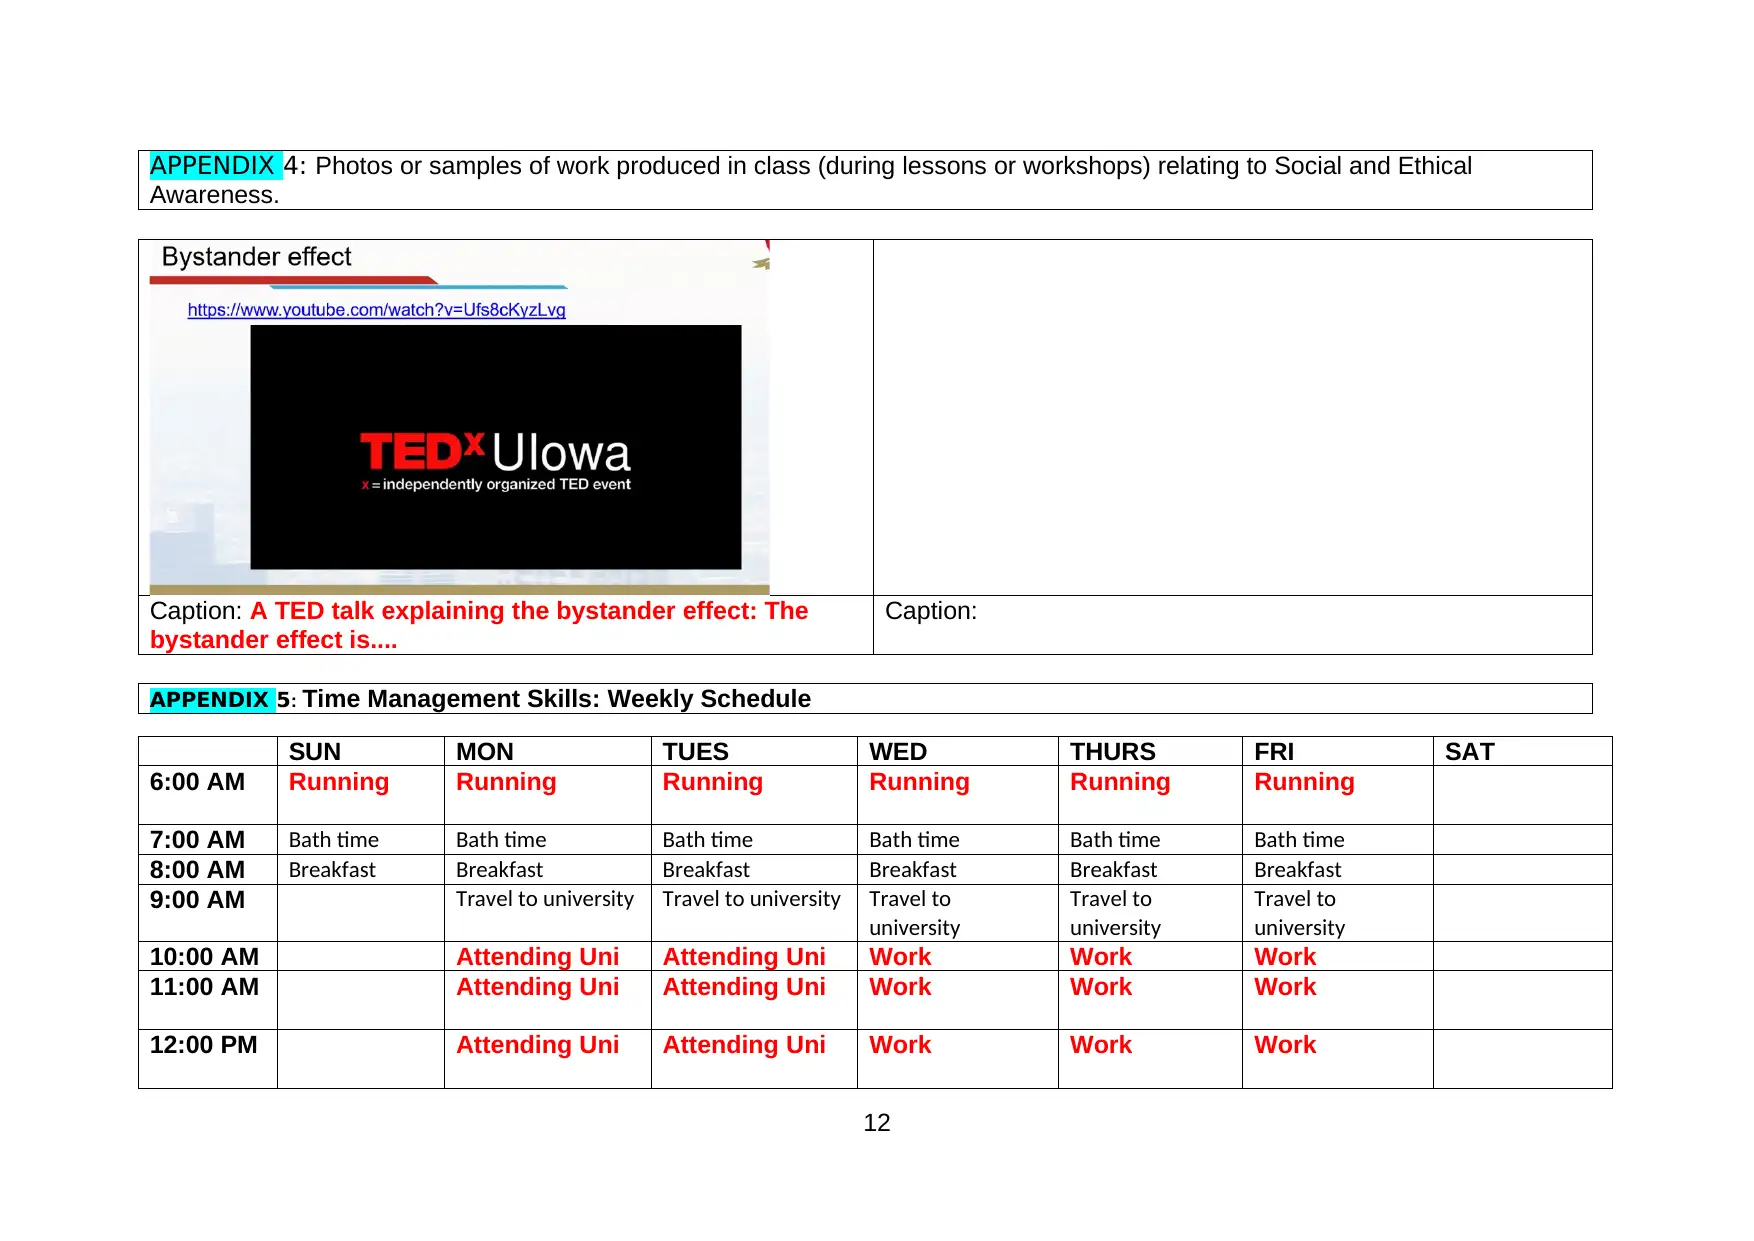
Task: Click Work at 10:00 AM Friday
Action: (x=1285, y=957)
